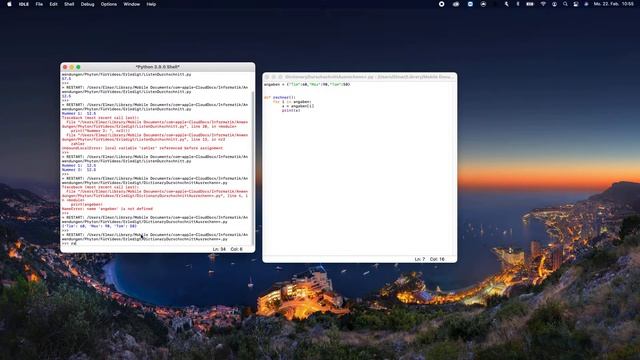
Task: Click the 'x = angaben[i]' line in editor
Action: tap(298, 106)
